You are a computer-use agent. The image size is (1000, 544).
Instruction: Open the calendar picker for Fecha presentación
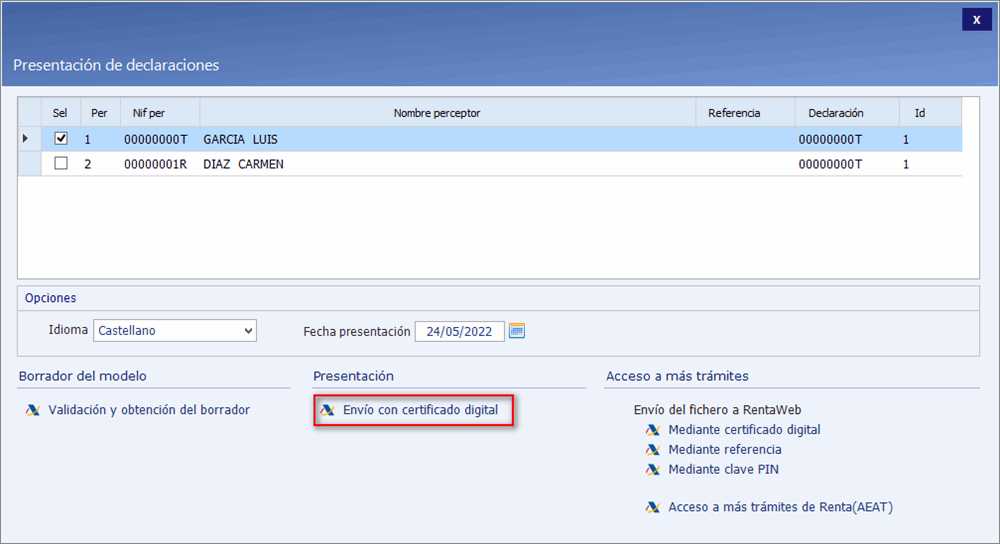517,331
